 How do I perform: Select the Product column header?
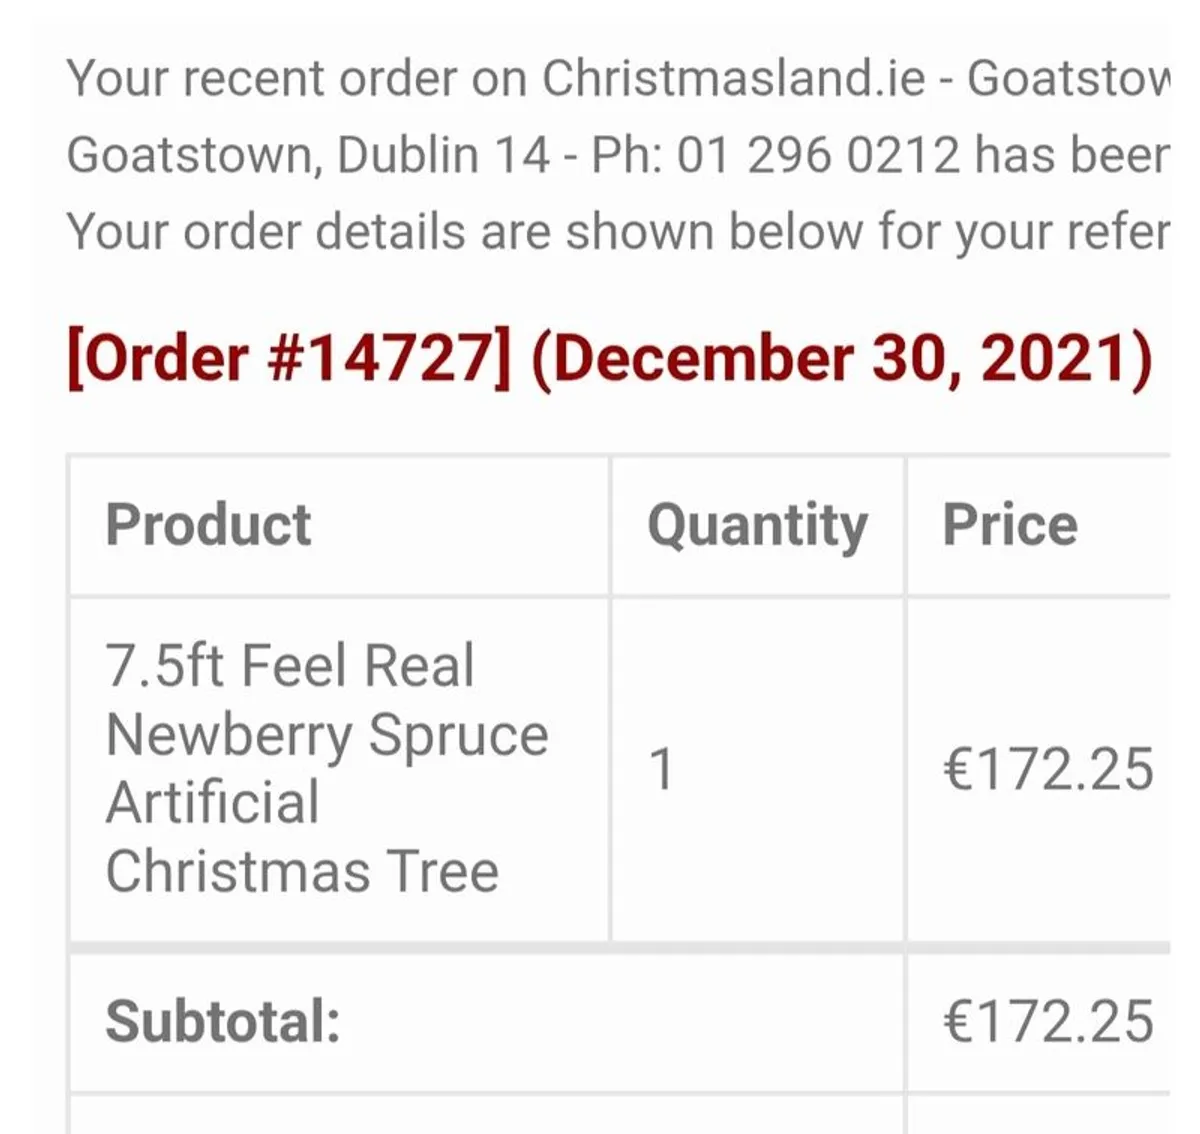[208, 525]
